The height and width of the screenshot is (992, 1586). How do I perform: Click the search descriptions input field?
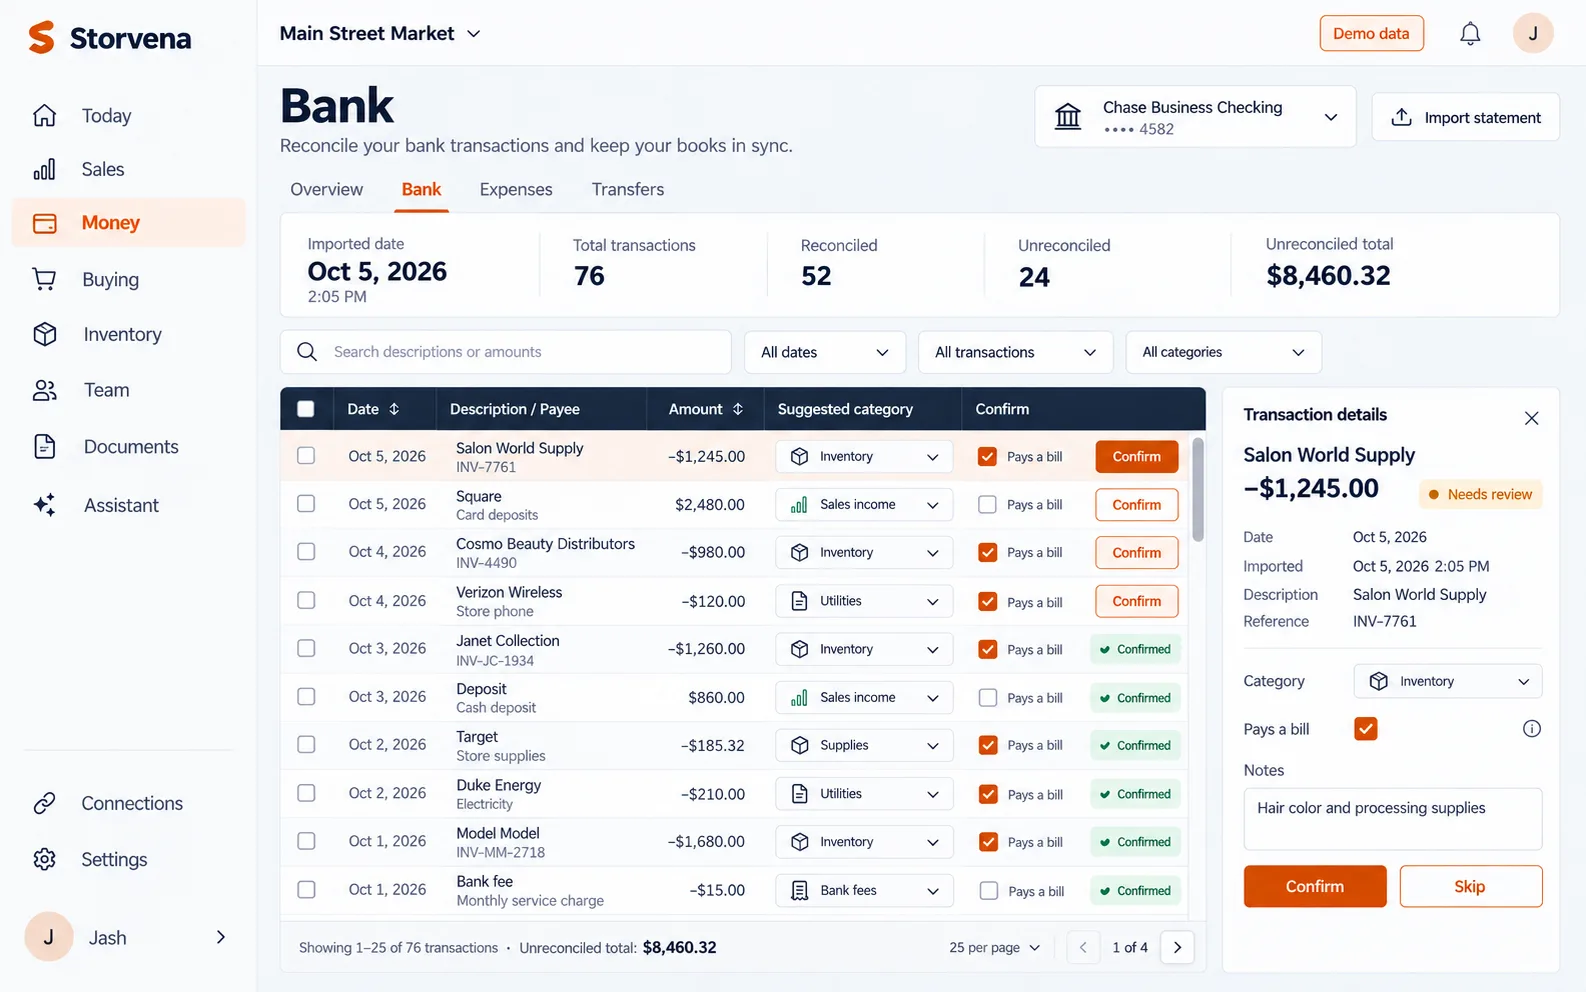tap(506, 352)
